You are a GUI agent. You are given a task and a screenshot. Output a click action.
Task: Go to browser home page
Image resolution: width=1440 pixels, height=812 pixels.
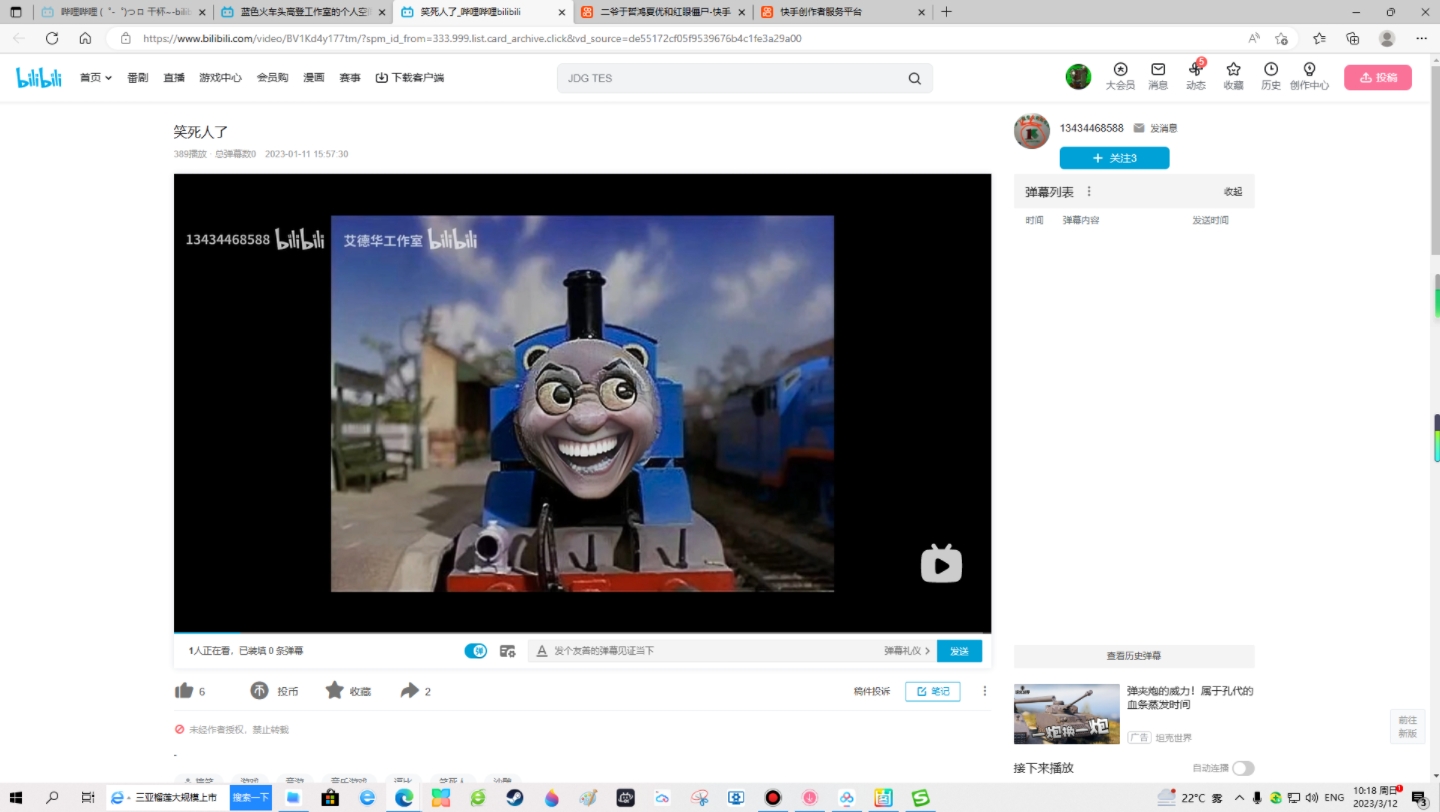85,38
